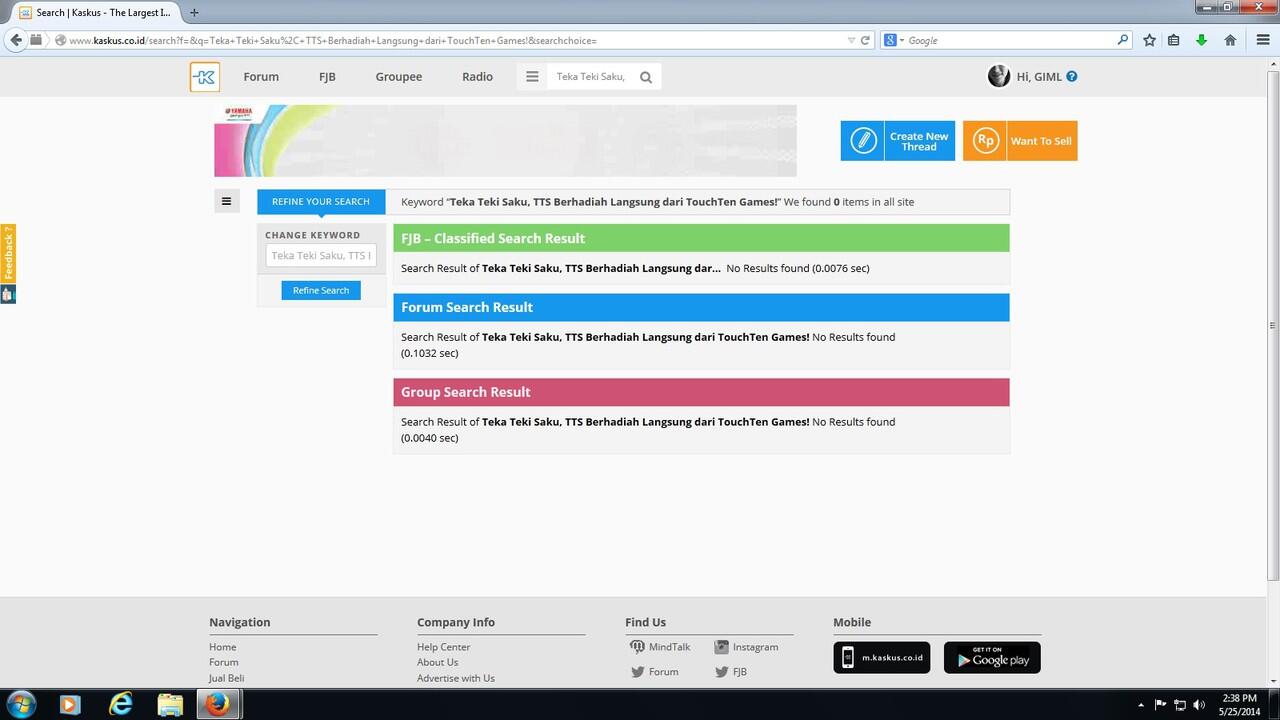Click the Twitter bird icon next to Forum
Screen dimensions: 1280x720
coord(637,672)
